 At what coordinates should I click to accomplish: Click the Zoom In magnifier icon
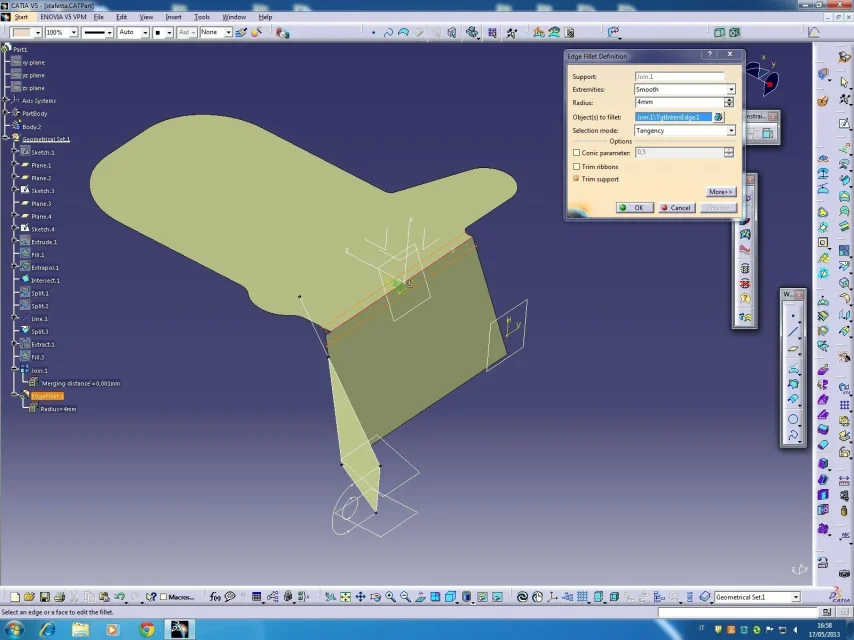coord(390,597)
